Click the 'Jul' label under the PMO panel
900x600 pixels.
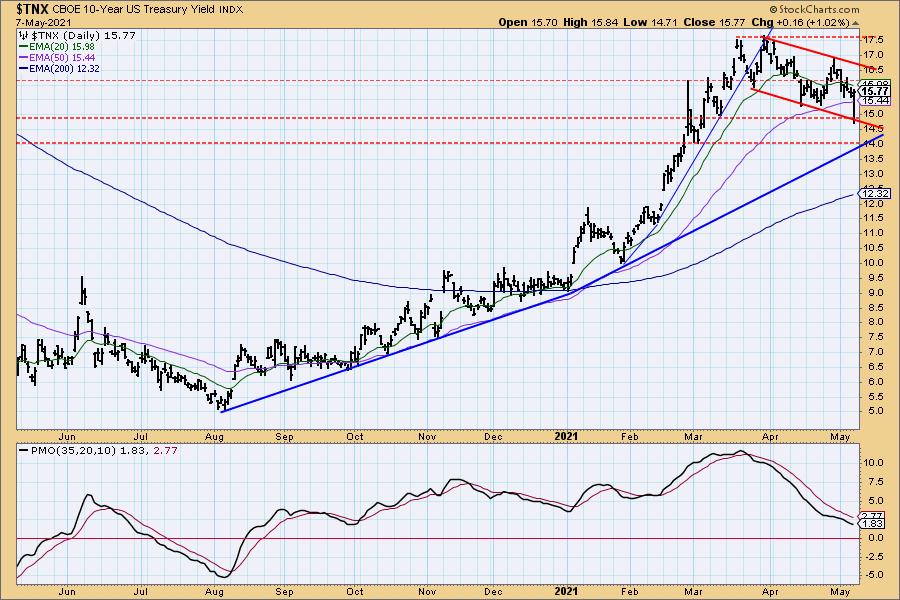pos(141,592)
